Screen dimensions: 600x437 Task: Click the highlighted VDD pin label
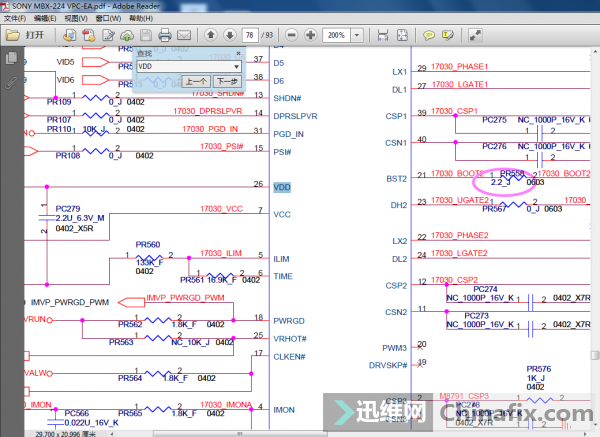282,188
